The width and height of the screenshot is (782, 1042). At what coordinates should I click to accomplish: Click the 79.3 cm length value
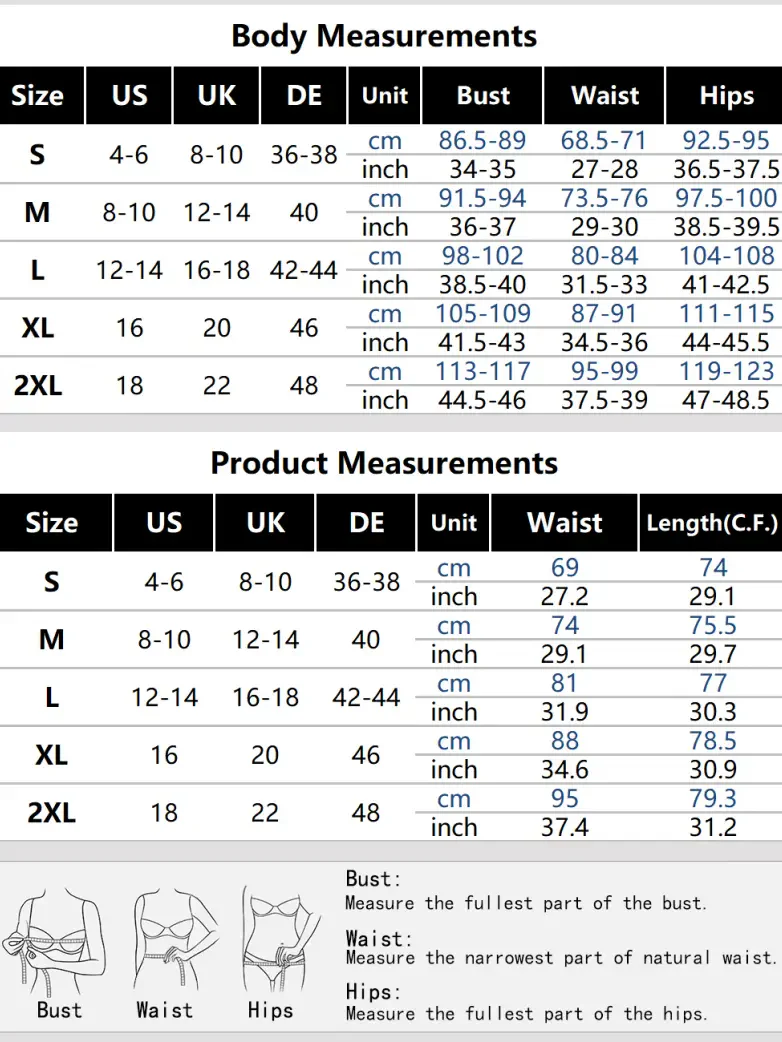click(712, 798)
